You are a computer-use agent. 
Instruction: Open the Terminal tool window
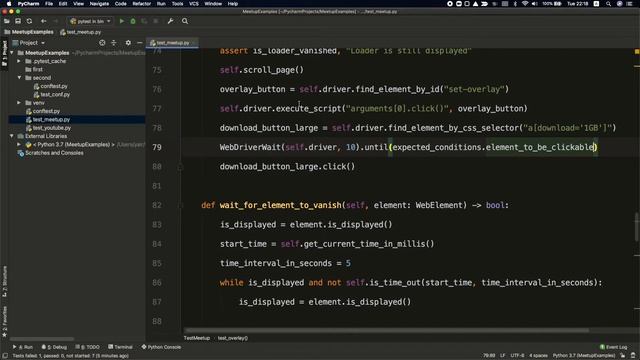tap(120, 347)
